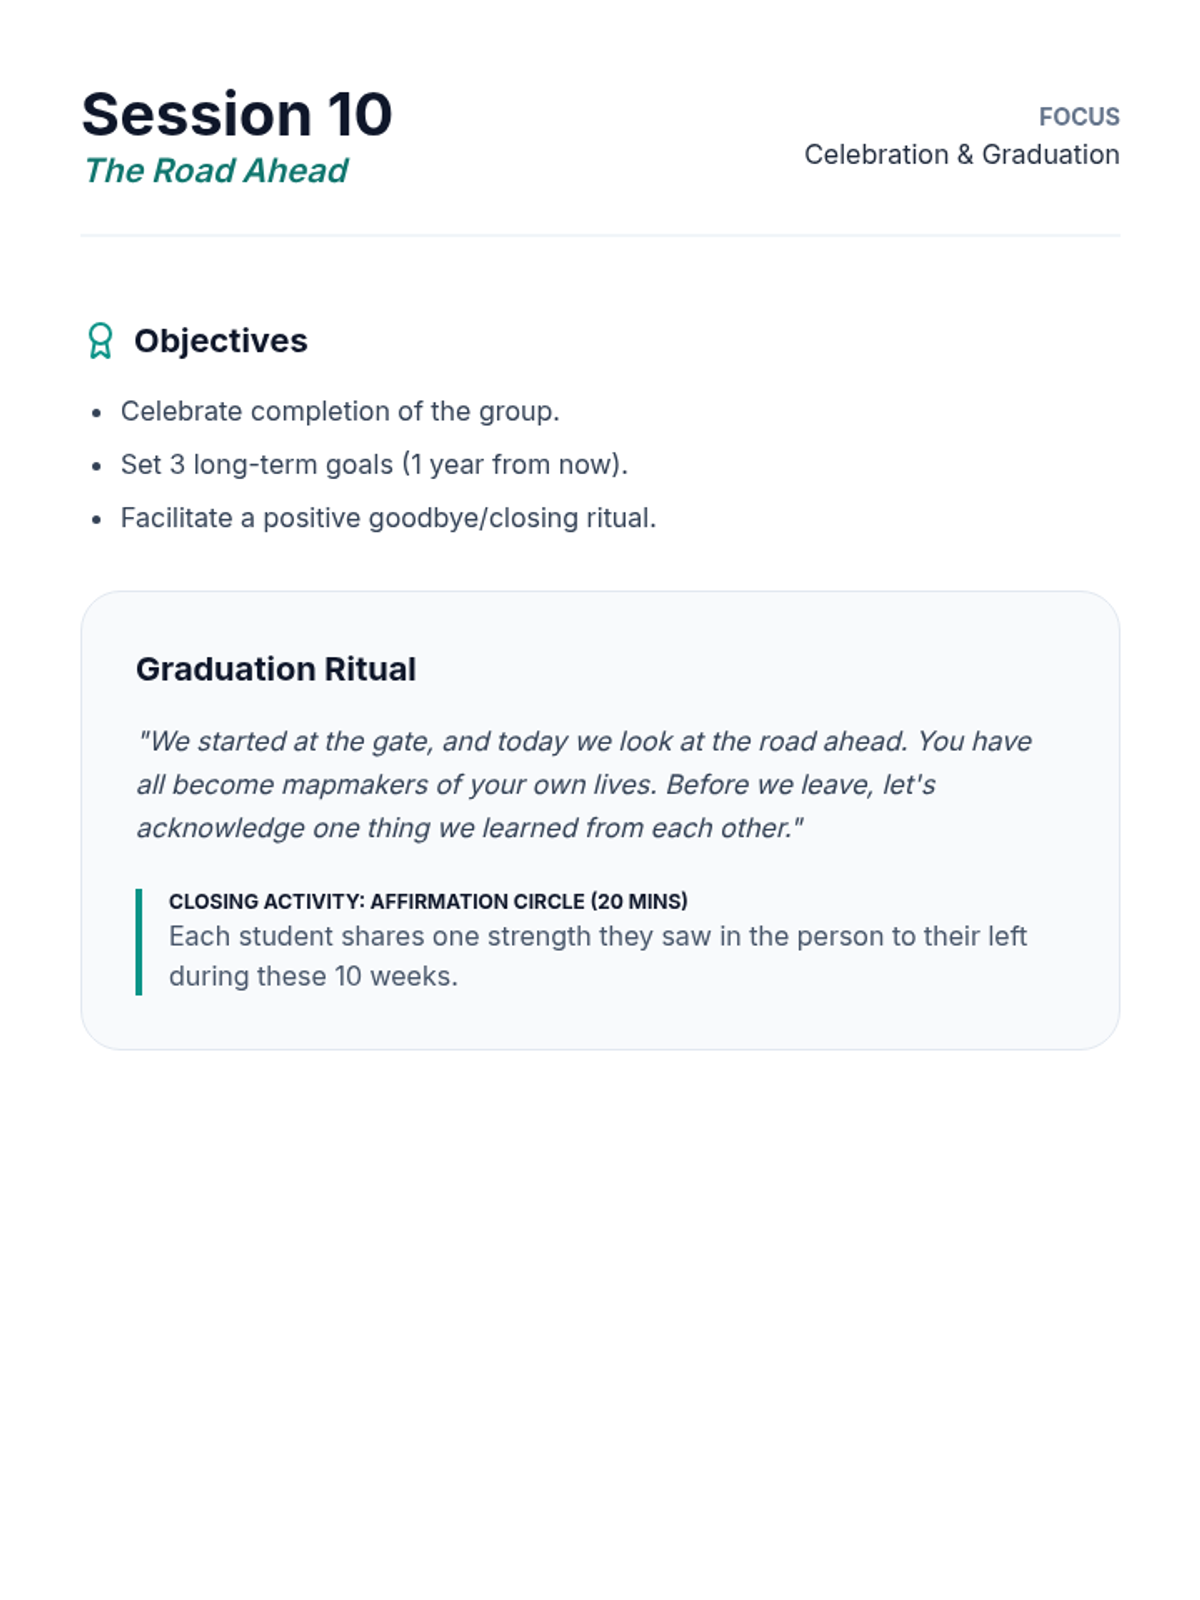
Task: Click the green vertical bar beside Closing Activity
Action: [x=139, y=941]
